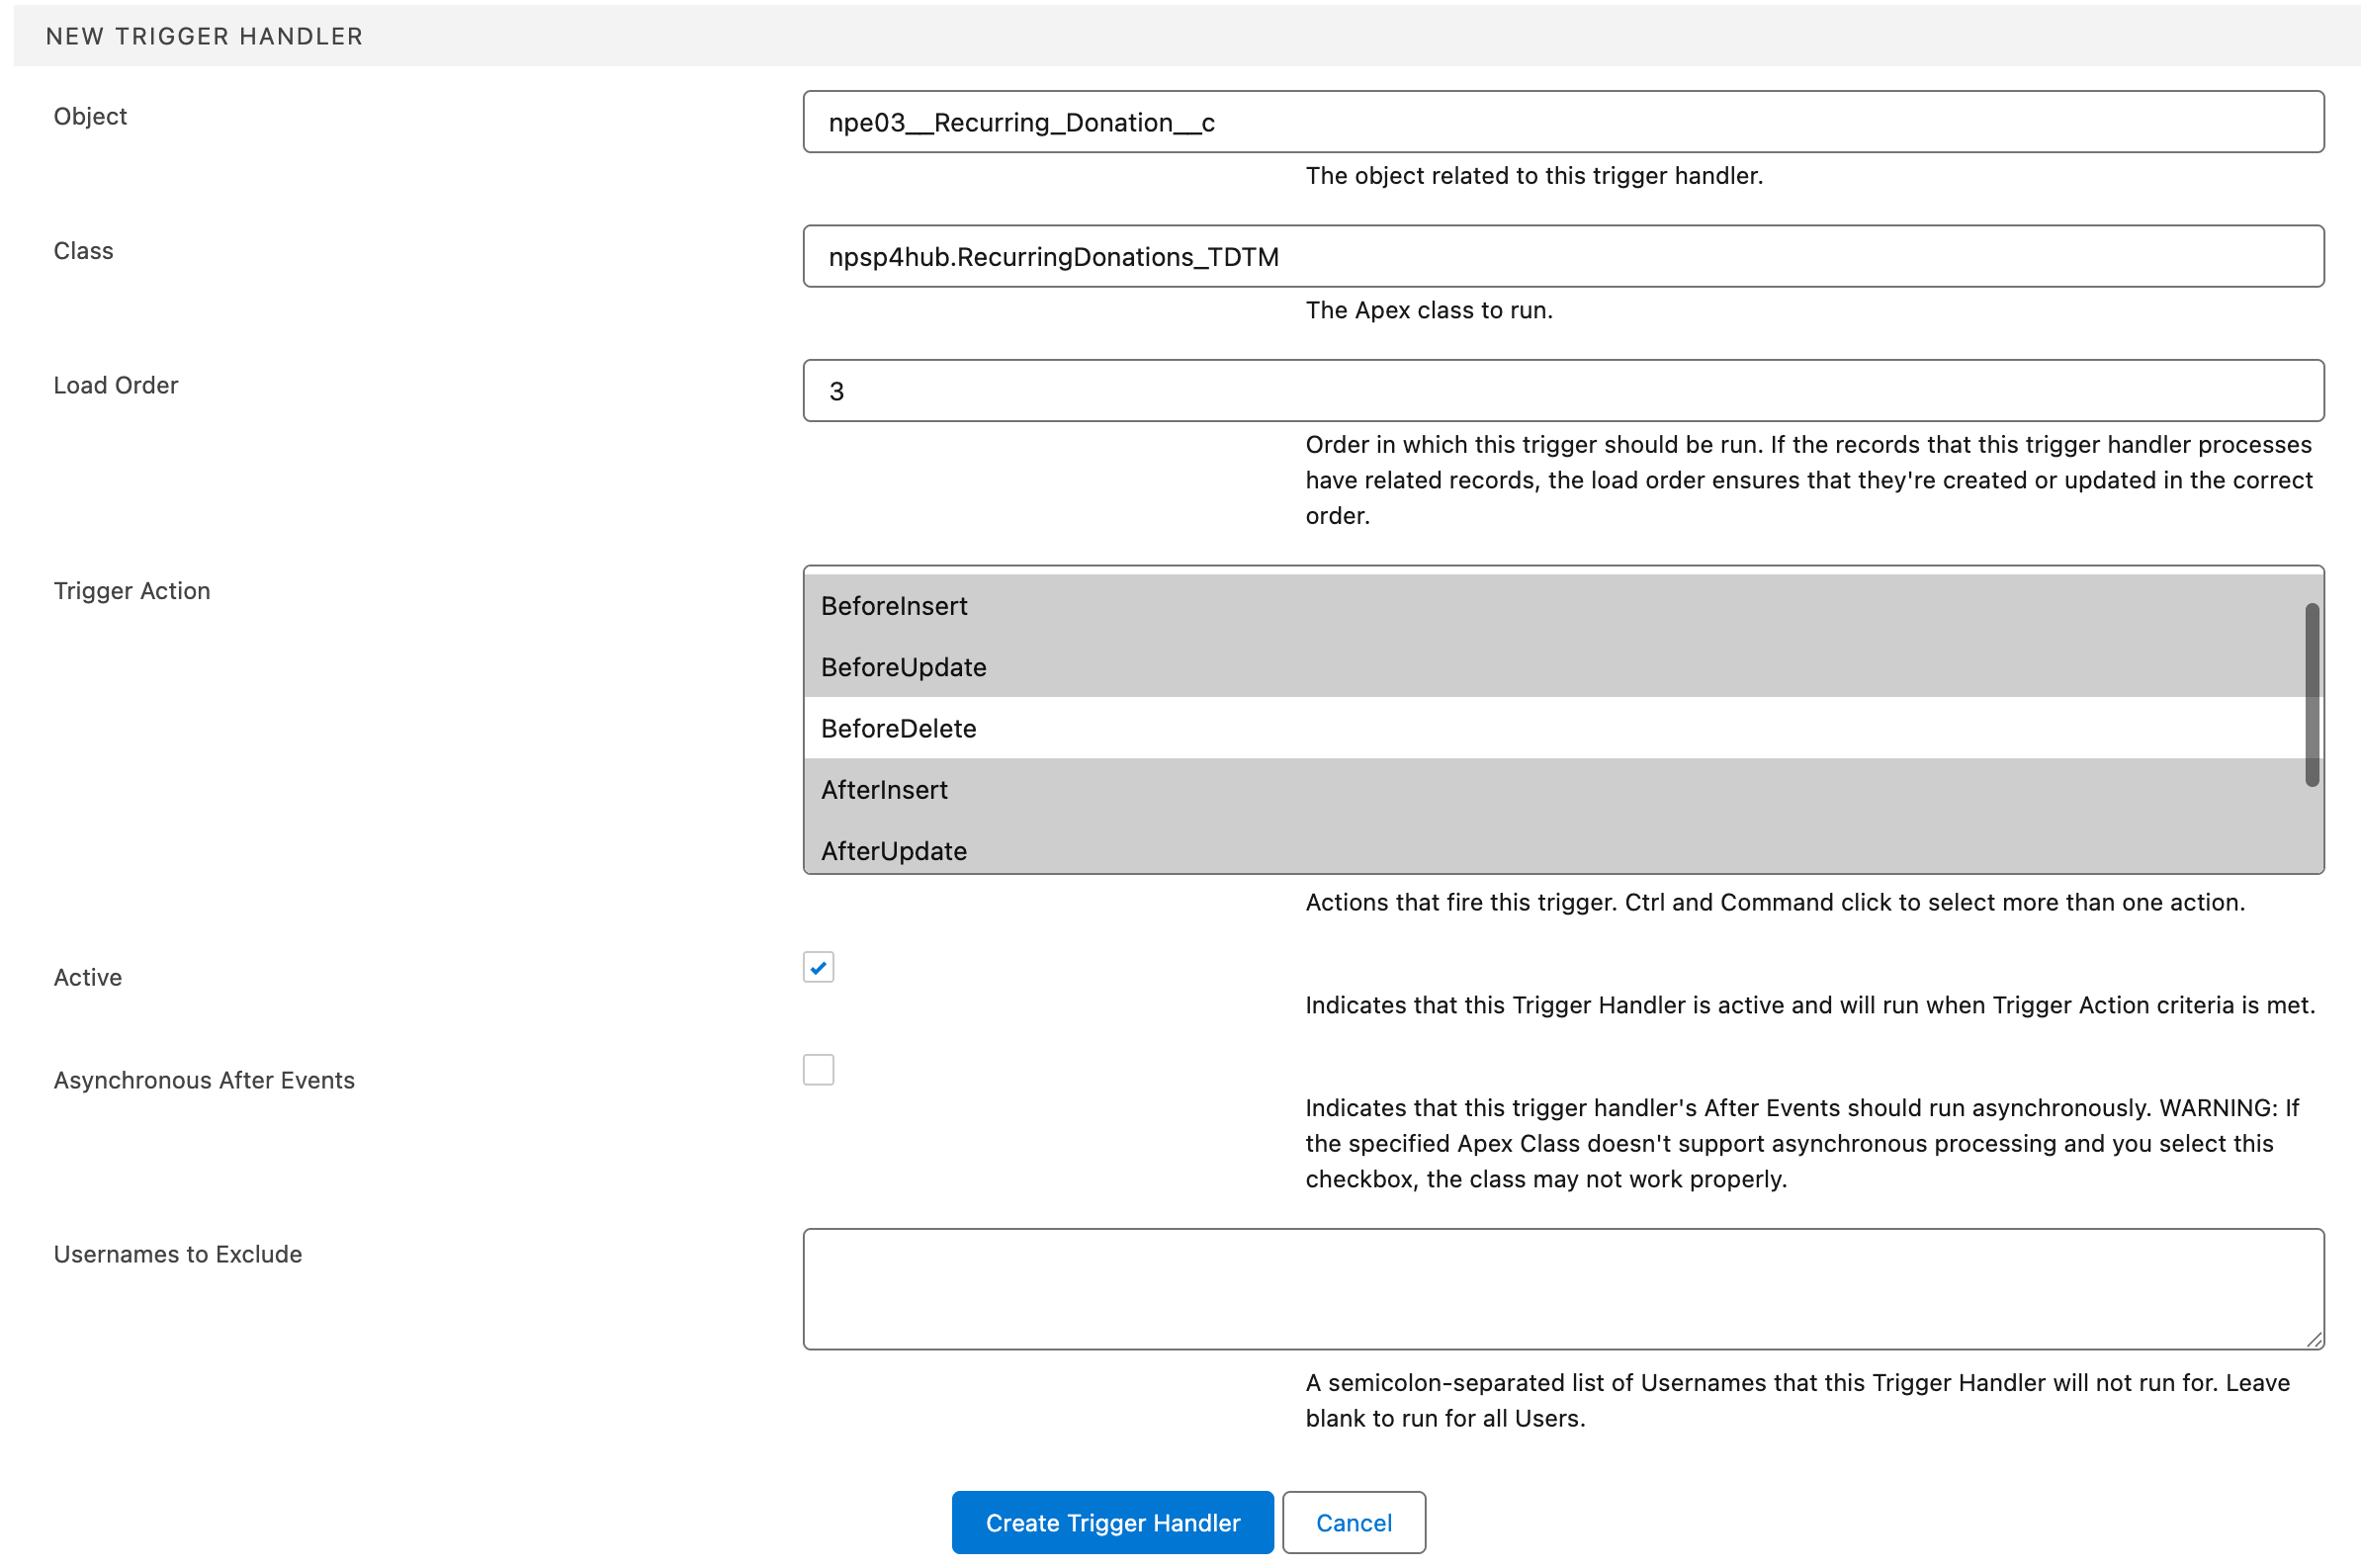Click the npsp4hub.RecurringDonations_TDTM class value
Image resolution: width=2361 pixels, height=1568 pixels.
pos(1052,256)
